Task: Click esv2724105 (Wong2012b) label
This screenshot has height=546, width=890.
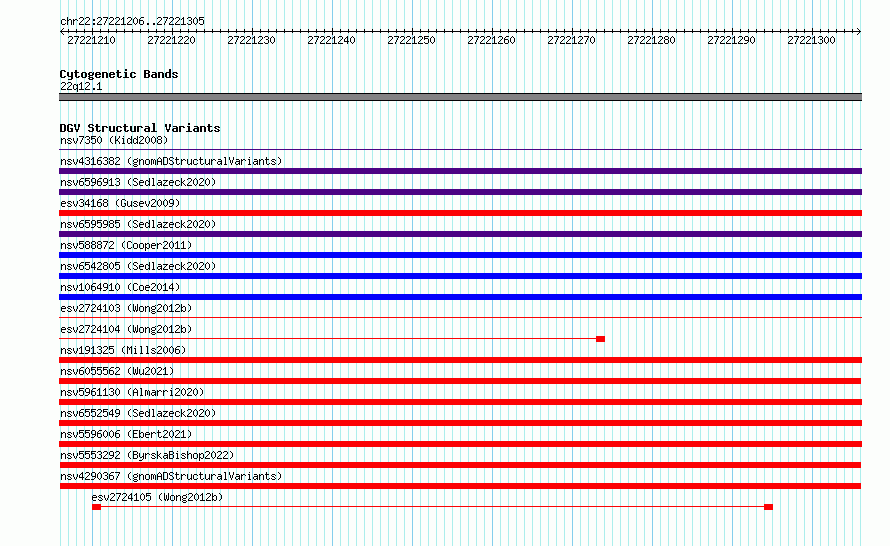Action: coord(157,497)
